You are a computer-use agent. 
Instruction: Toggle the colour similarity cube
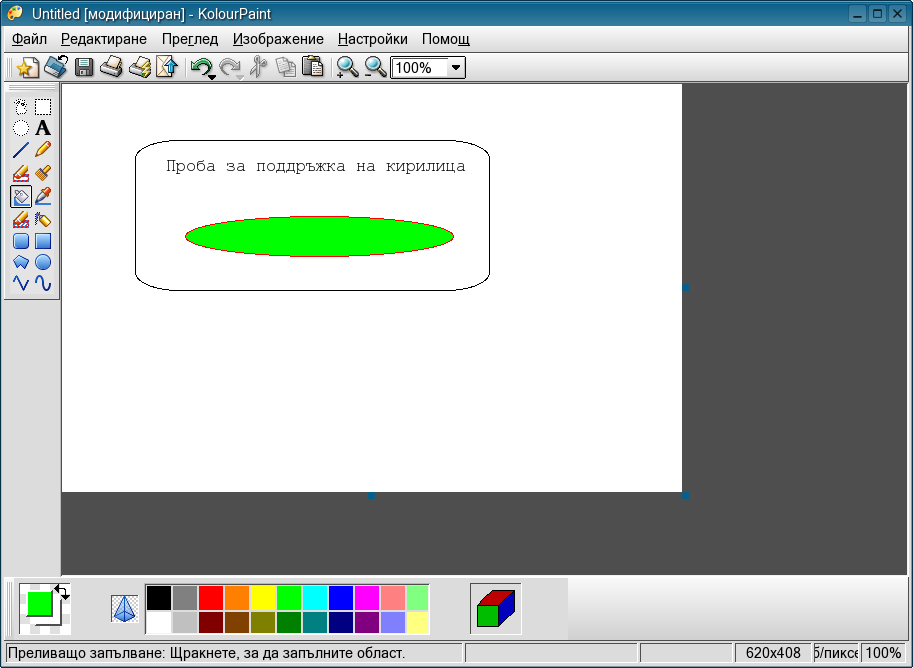(x=495, y=608)
